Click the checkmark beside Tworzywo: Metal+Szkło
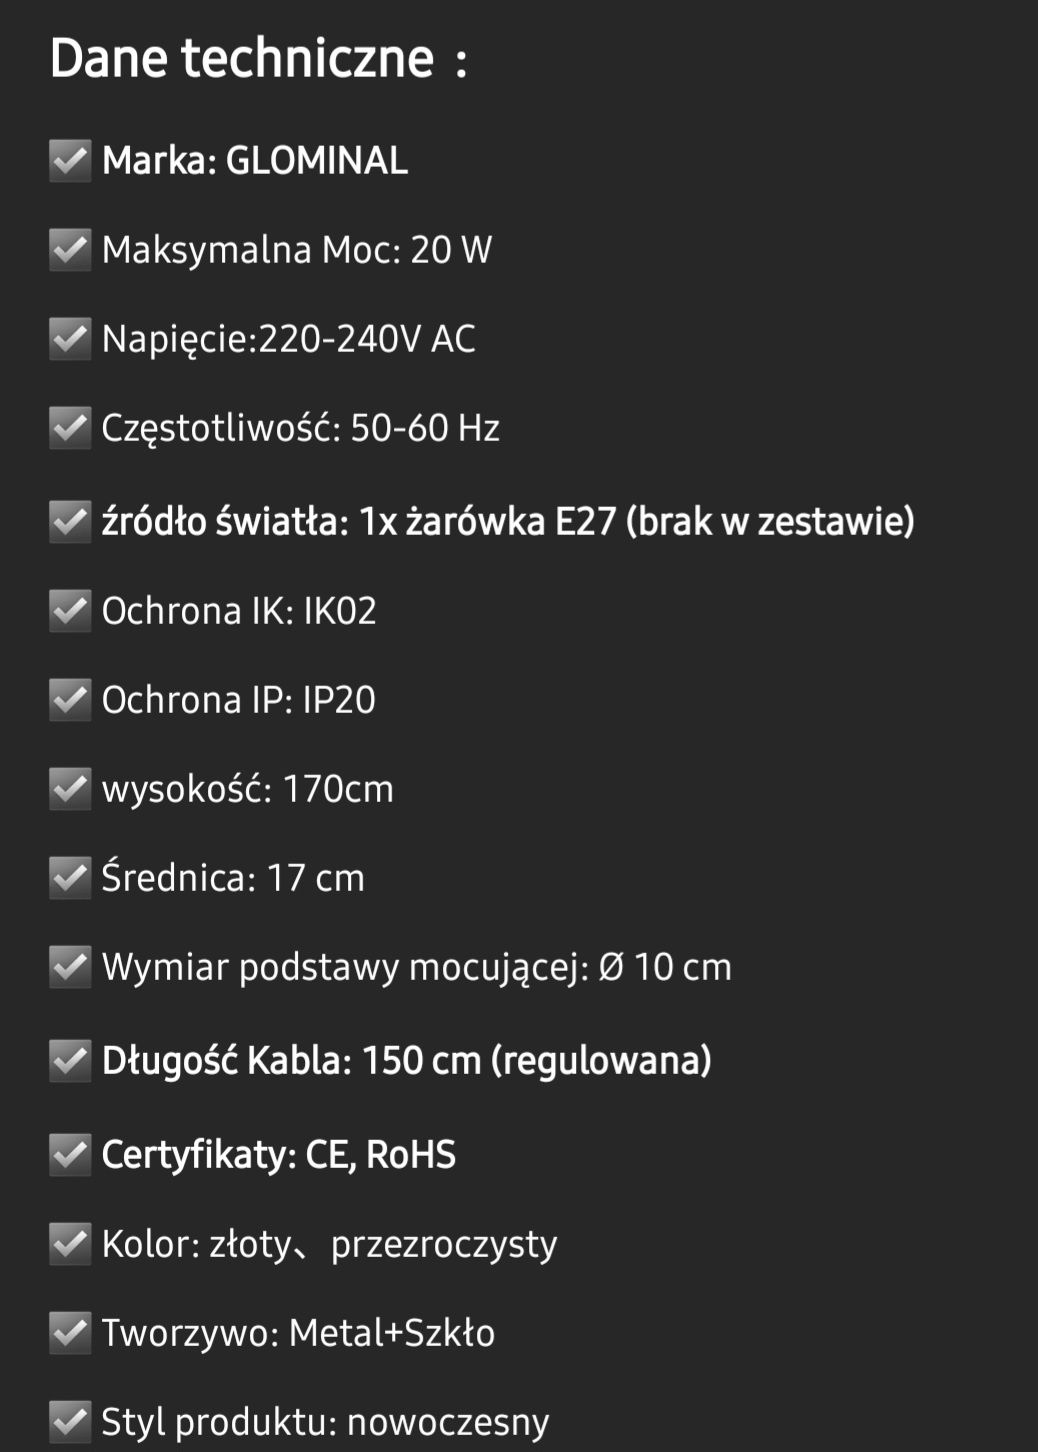 click(70, 1333)
